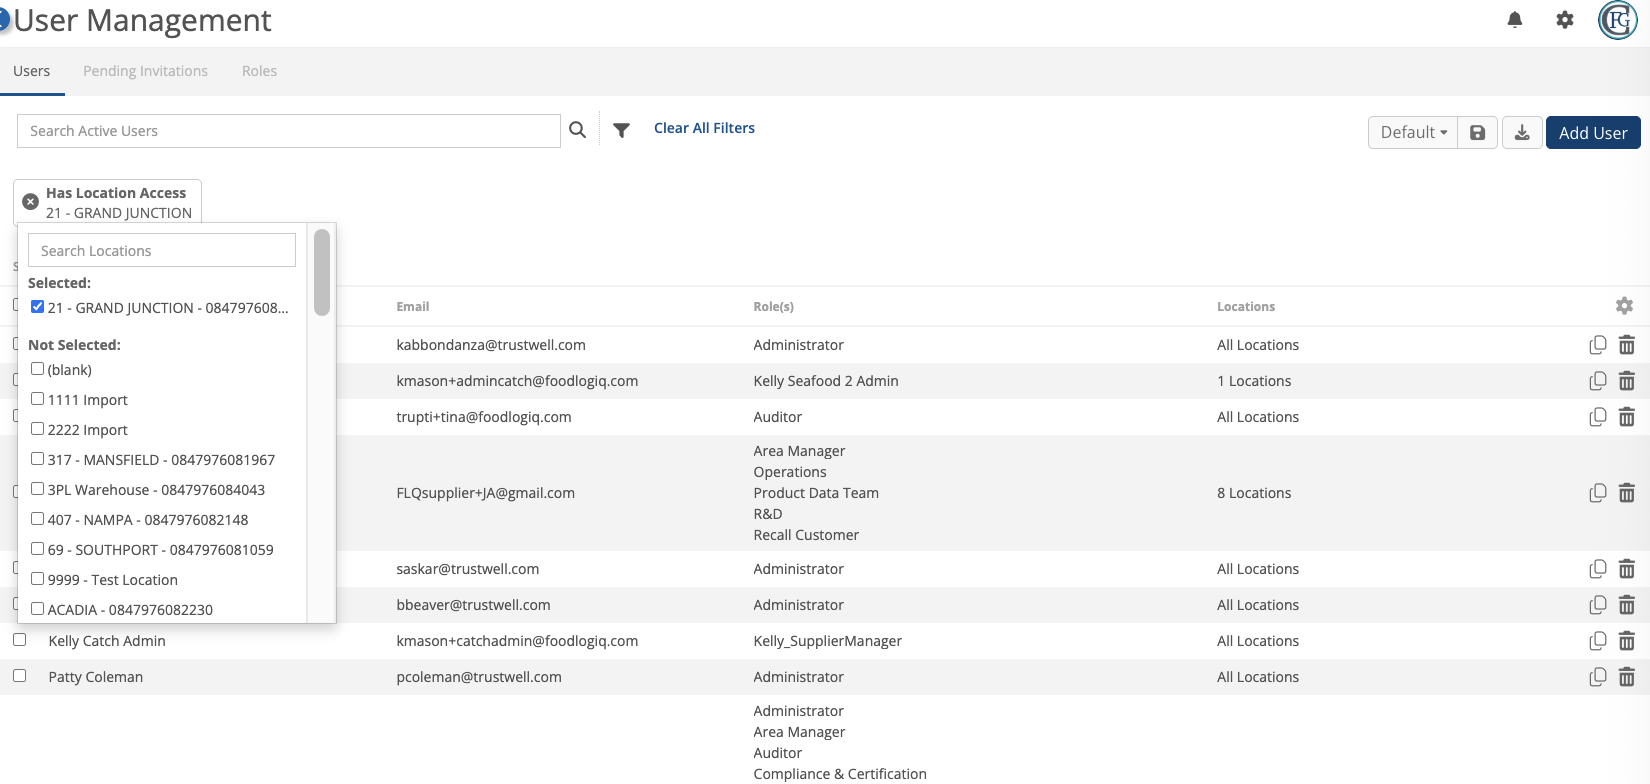Click Clear All Filters link

pos(704,128)
